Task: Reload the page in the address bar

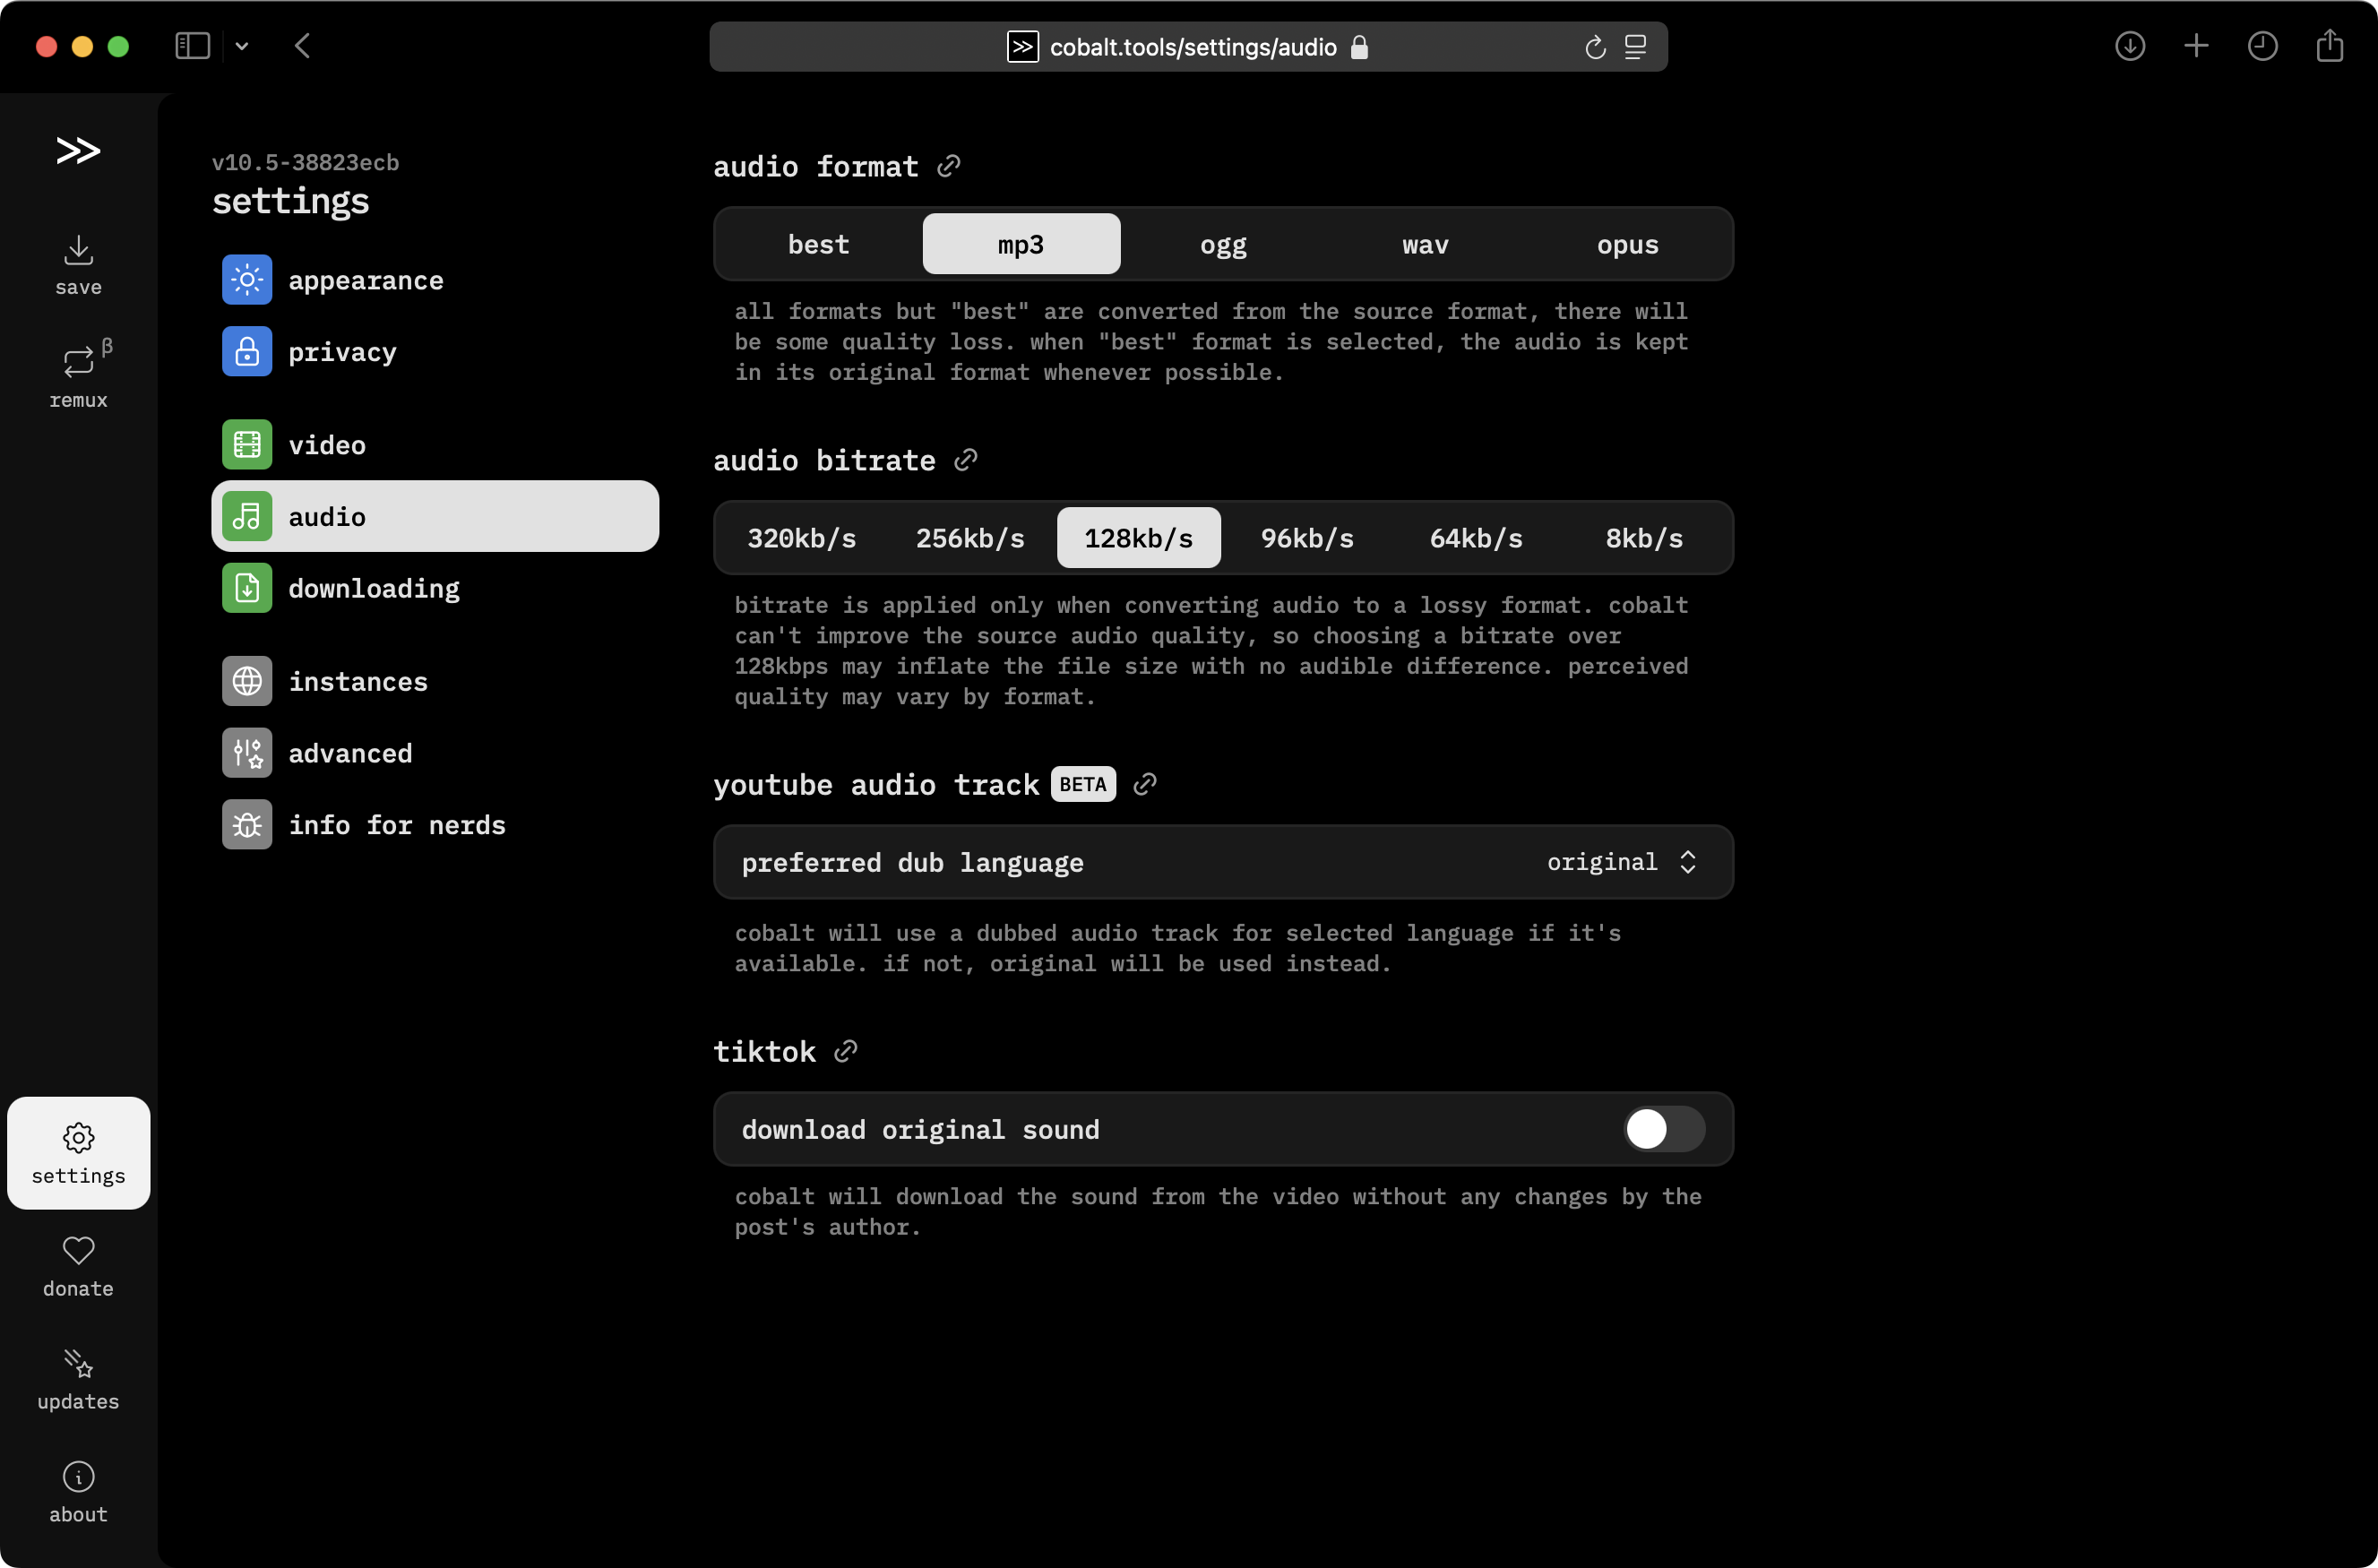Action: (x=1595, y=47)
